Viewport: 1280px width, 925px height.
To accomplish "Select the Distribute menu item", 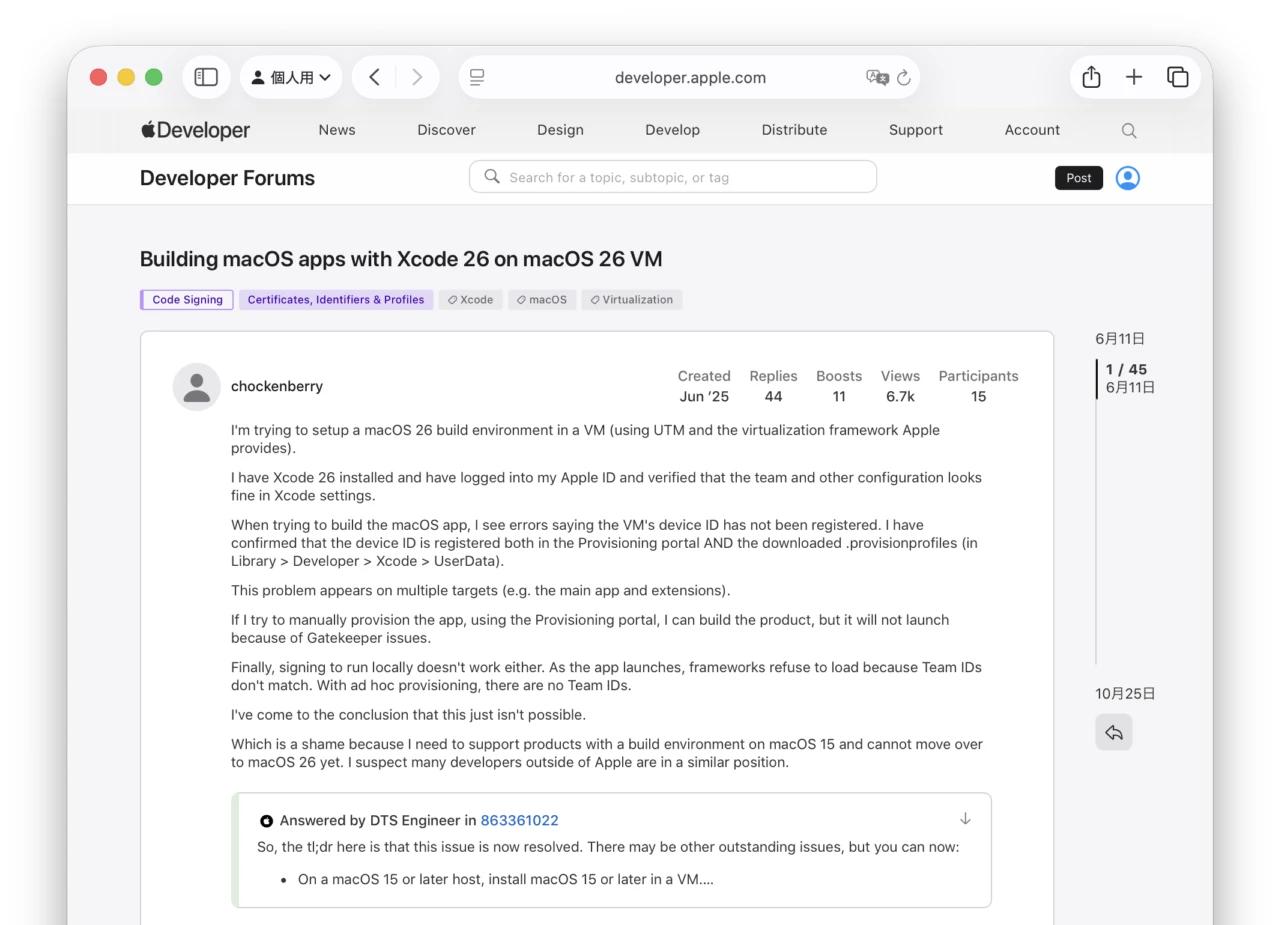I will tap(794, 130).
